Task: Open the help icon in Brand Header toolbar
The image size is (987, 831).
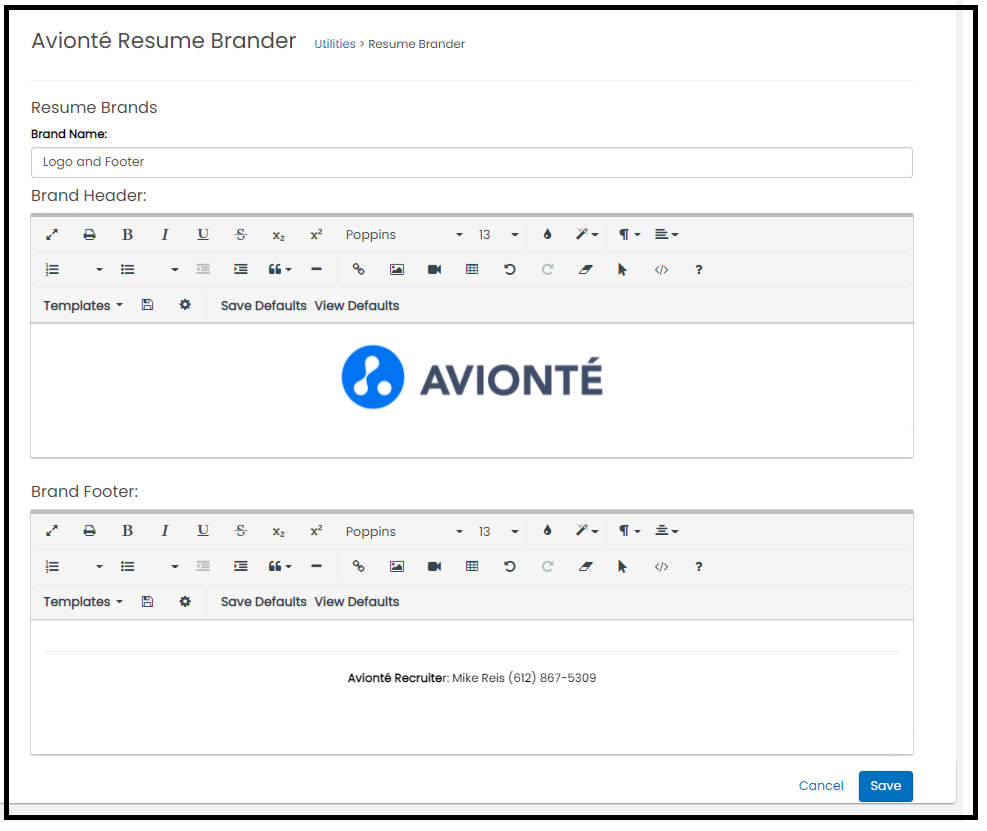Action: (699, 270)
